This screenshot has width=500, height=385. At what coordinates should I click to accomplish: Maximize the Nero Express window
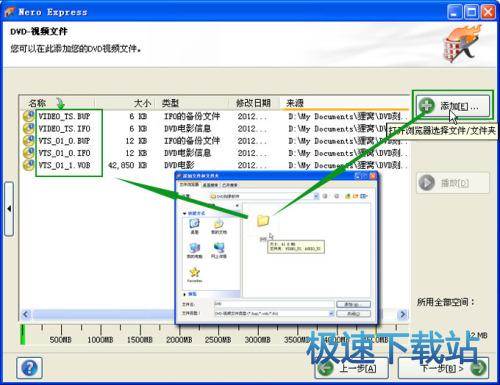[x=471, y=12]
